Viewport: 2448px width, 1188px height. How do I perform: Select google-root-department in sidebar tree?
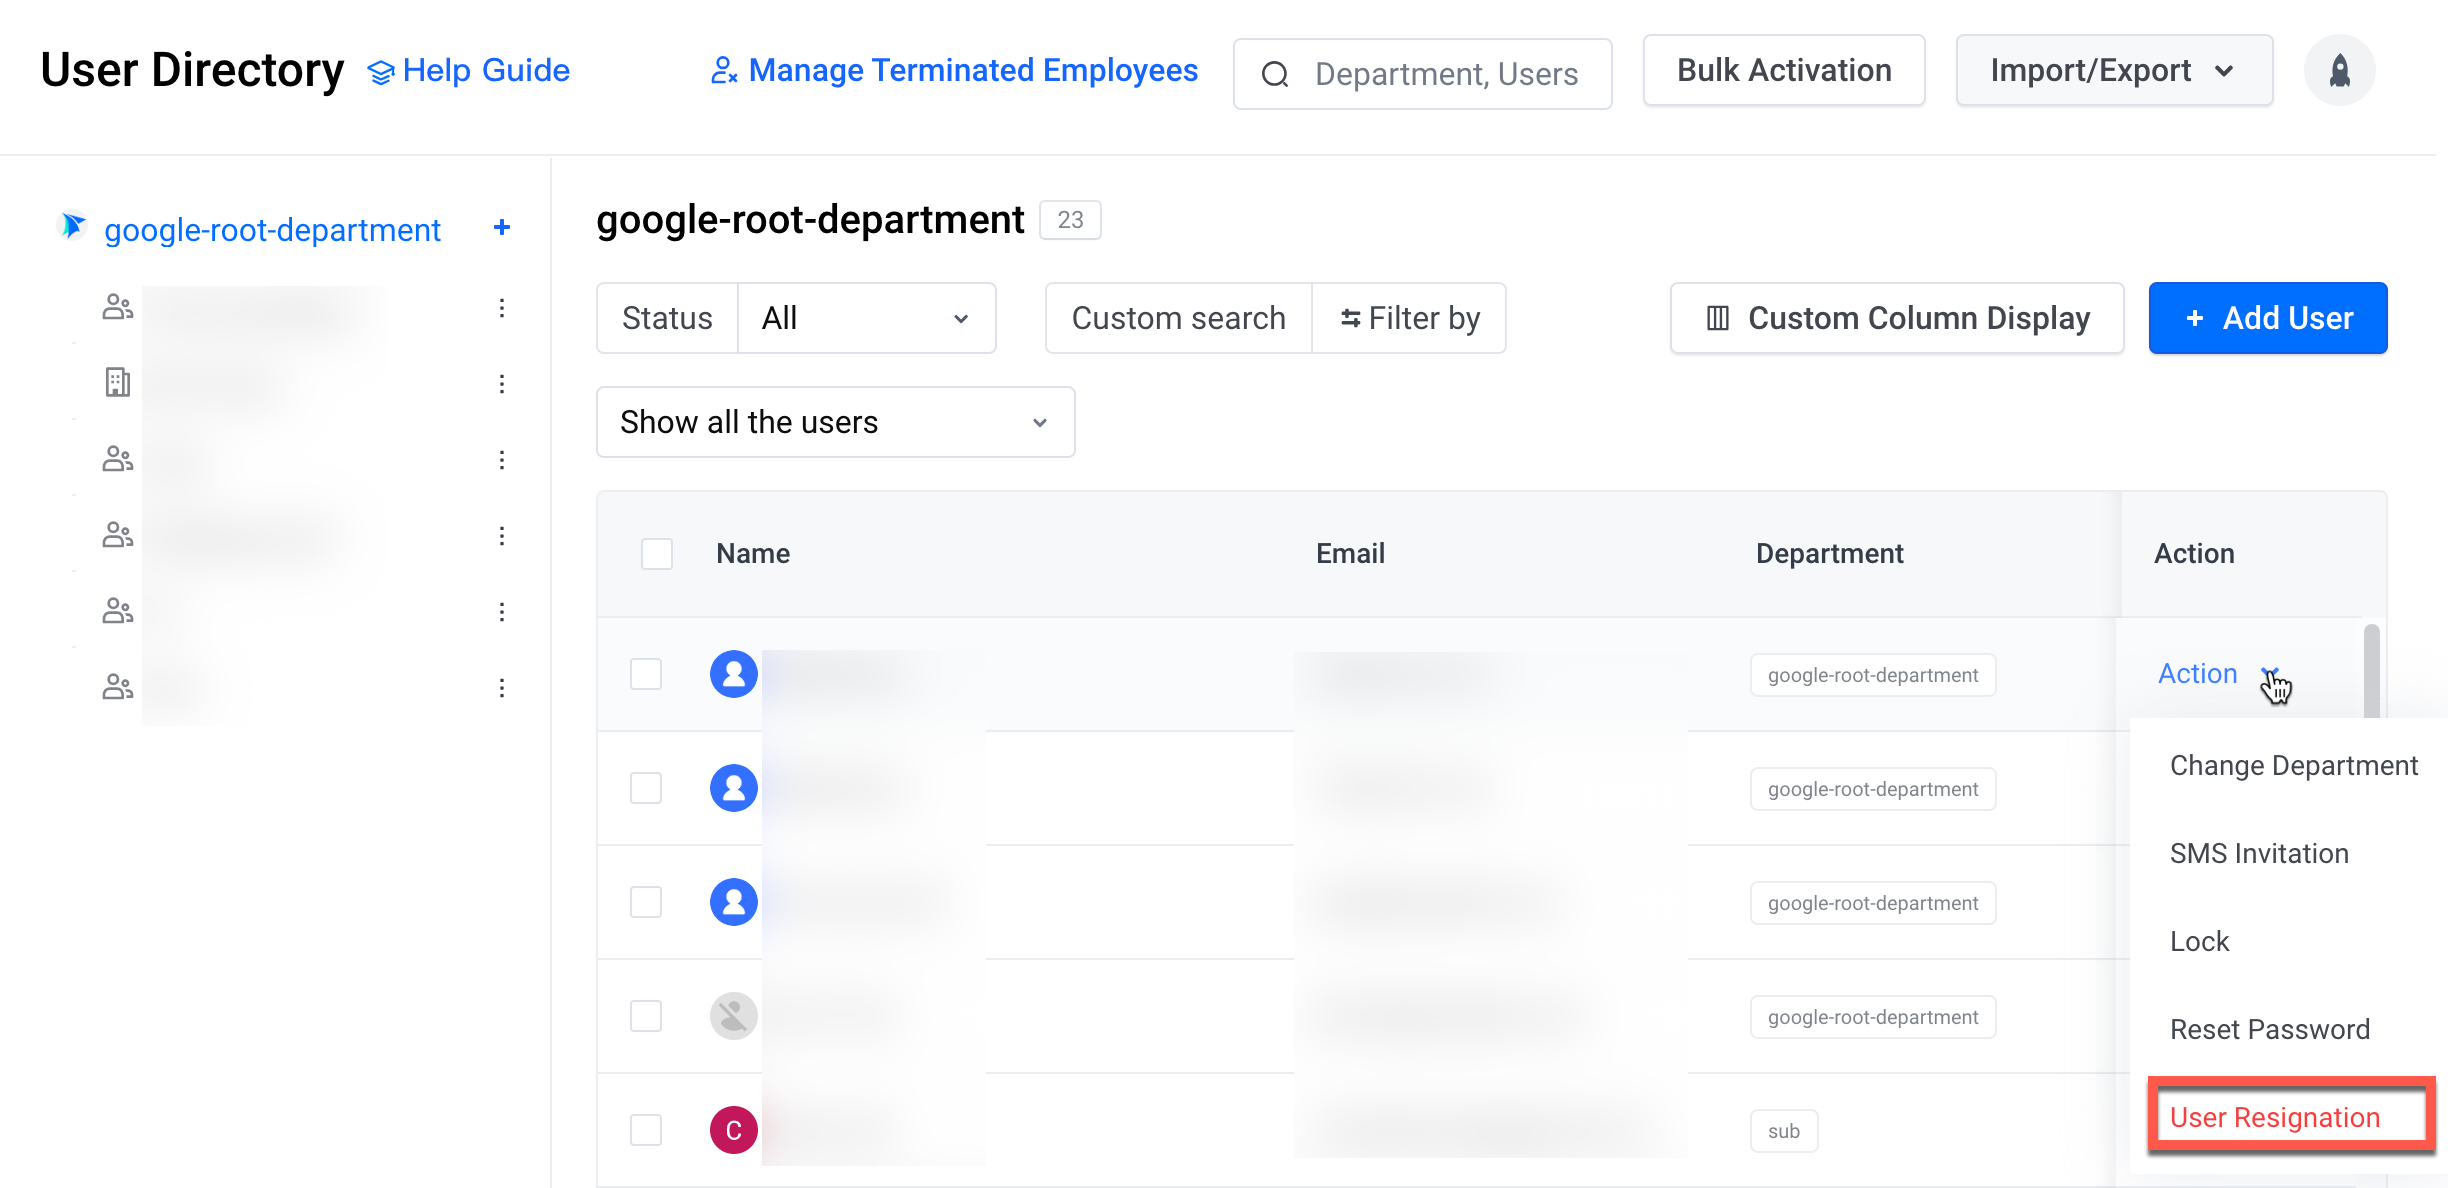click(272, 229)
